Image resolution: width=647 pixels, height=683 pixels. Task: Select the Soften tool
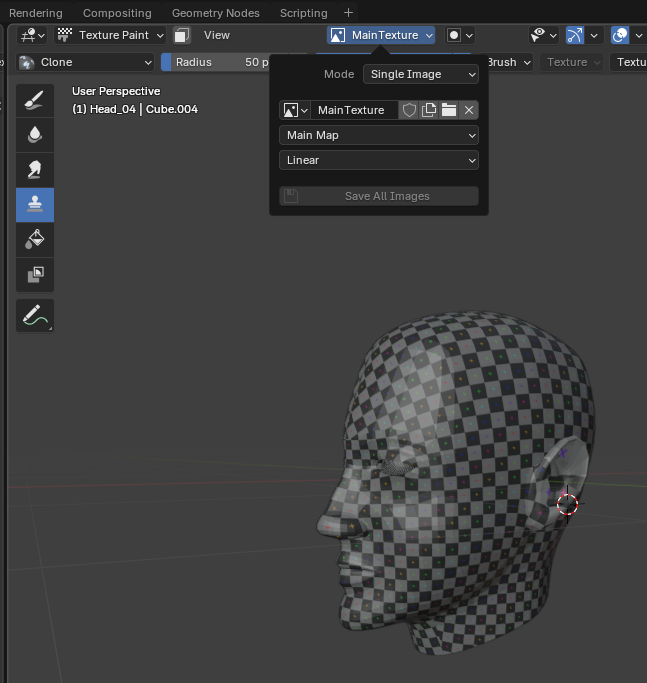tap(35, 134)
